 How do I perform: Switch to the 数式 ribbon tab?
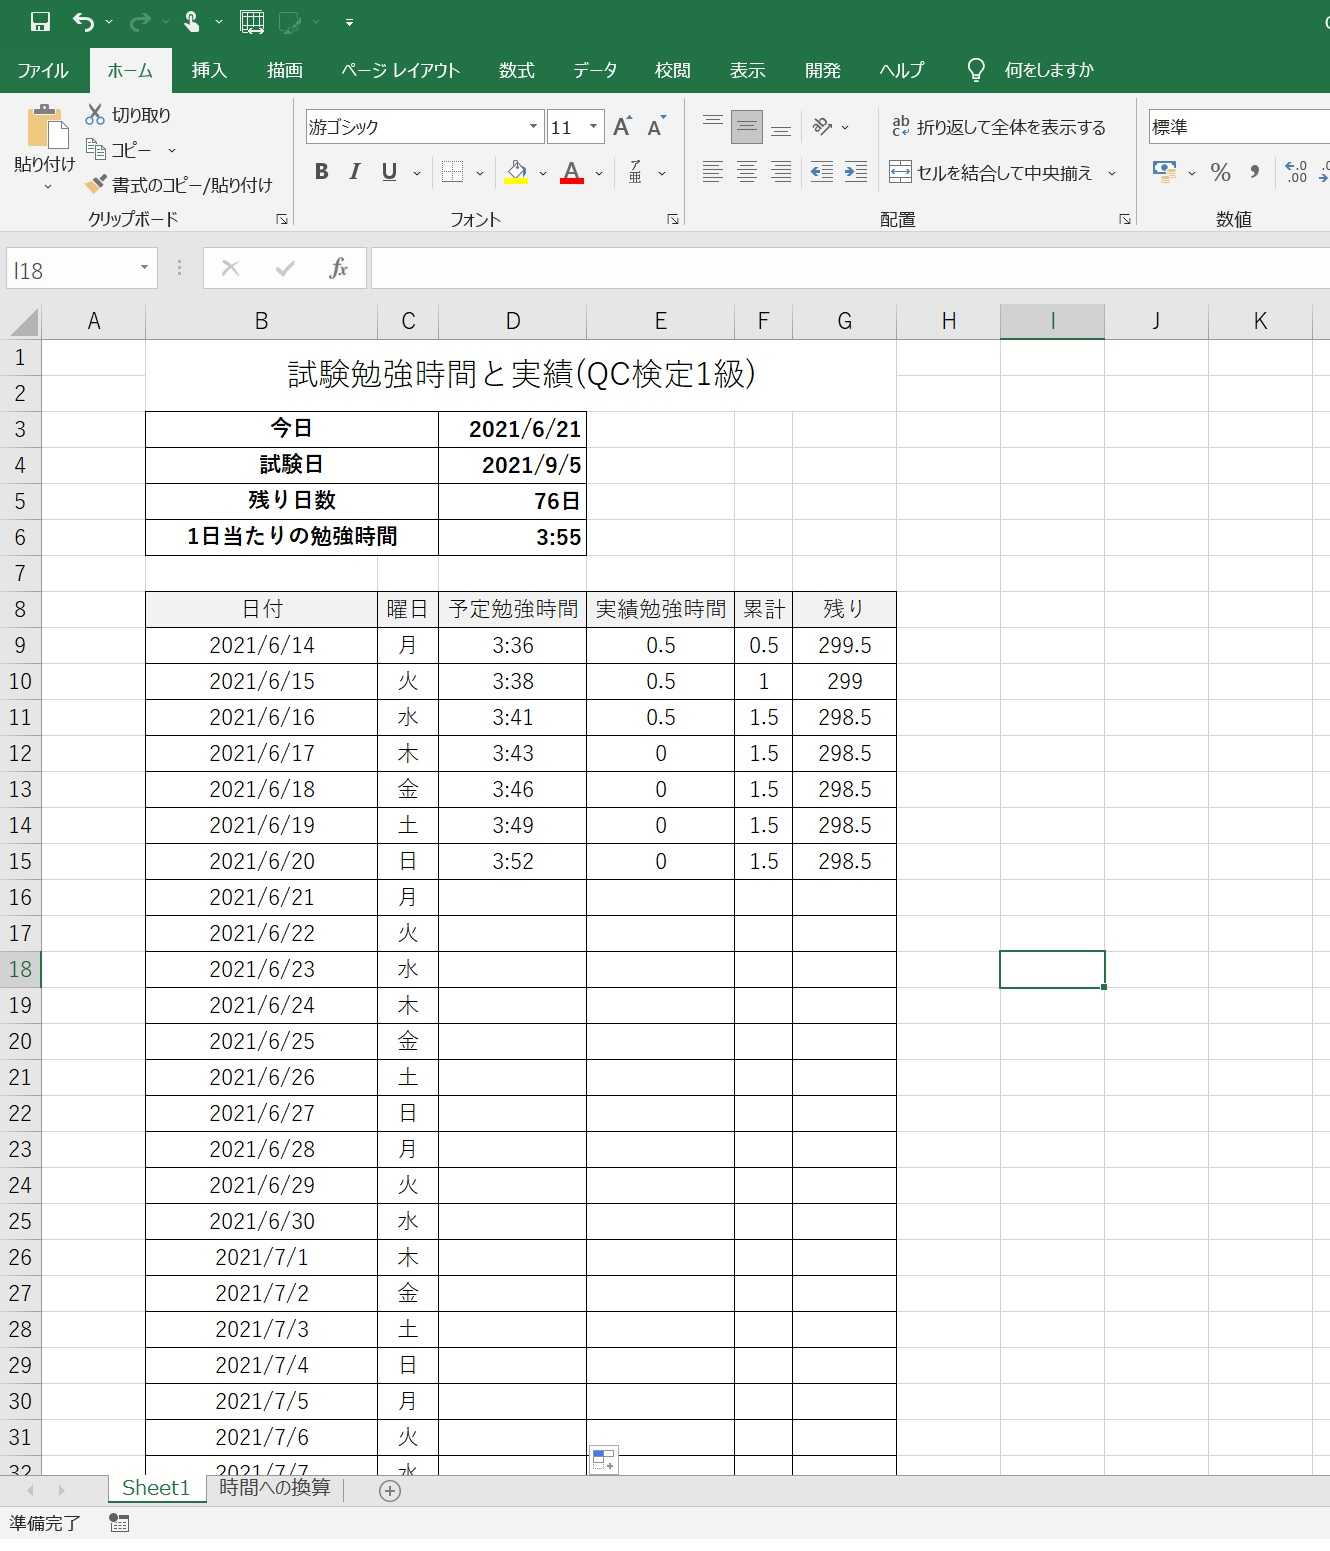516,70
